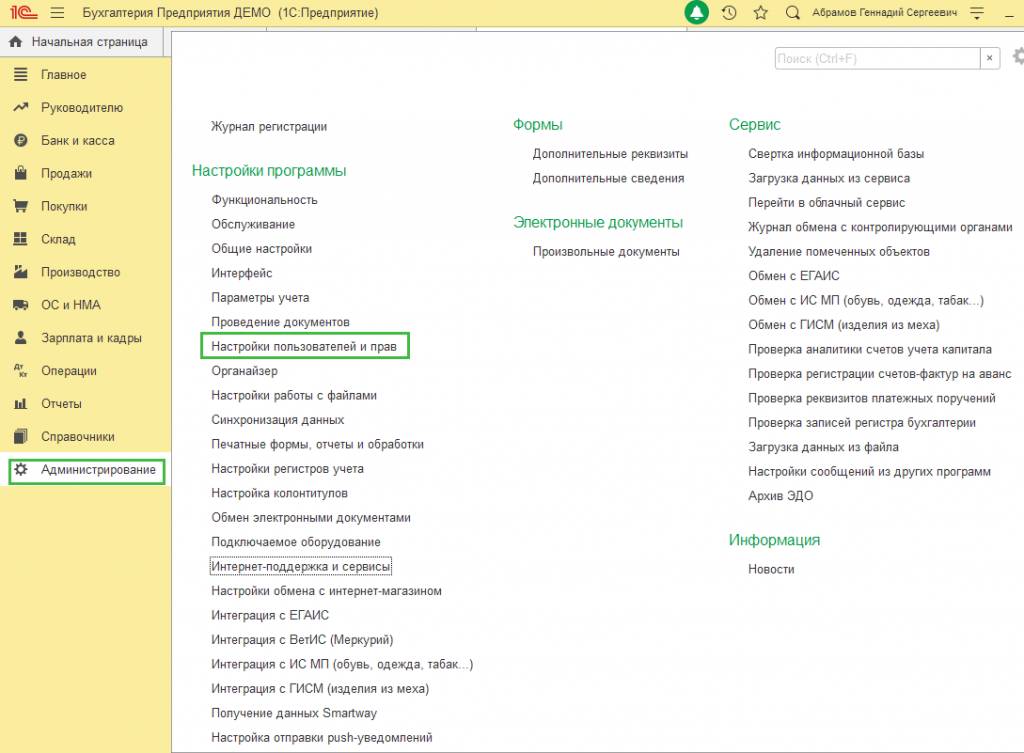The height and width of the screenshot is (753, 1024).
Task: Open Получение данных Smartway
Action: click(x=294, y=713)
